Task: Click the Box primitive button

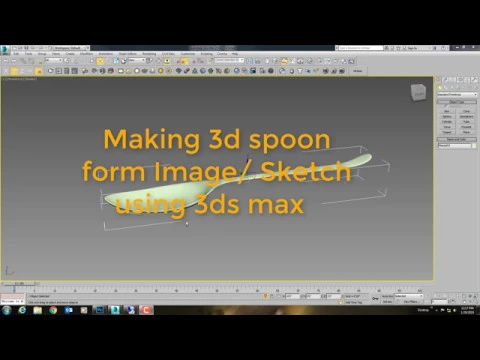Action: (x=447, y=111)
